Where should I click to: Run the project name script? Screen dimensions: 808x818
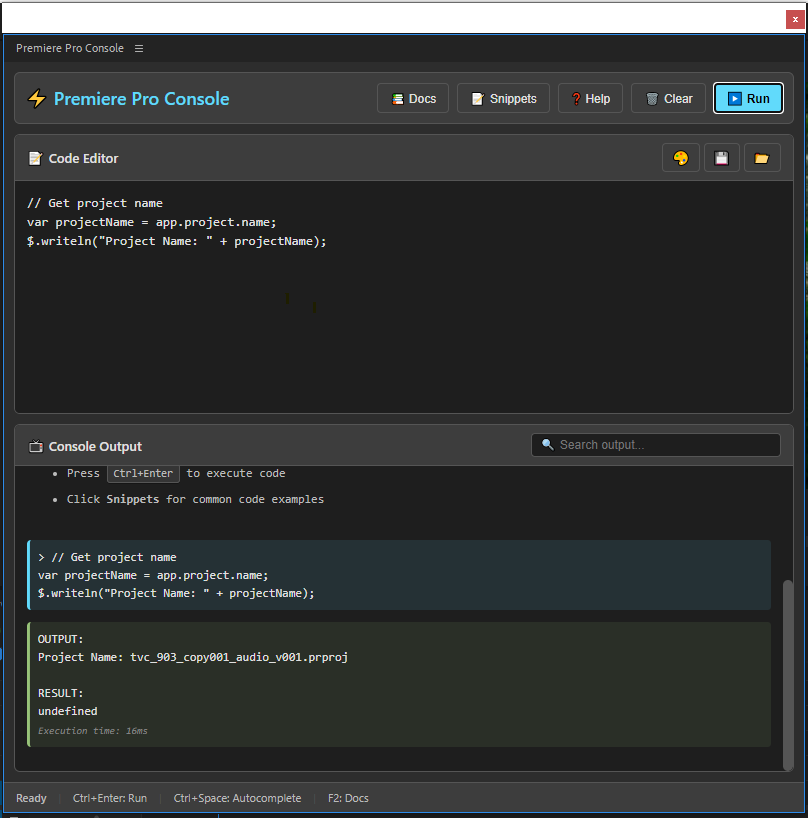(748, 98)
